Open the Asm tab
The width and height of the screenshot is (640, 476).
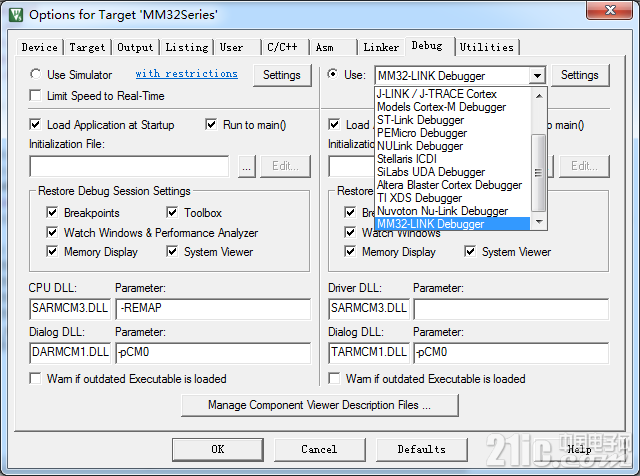point(333,47)
